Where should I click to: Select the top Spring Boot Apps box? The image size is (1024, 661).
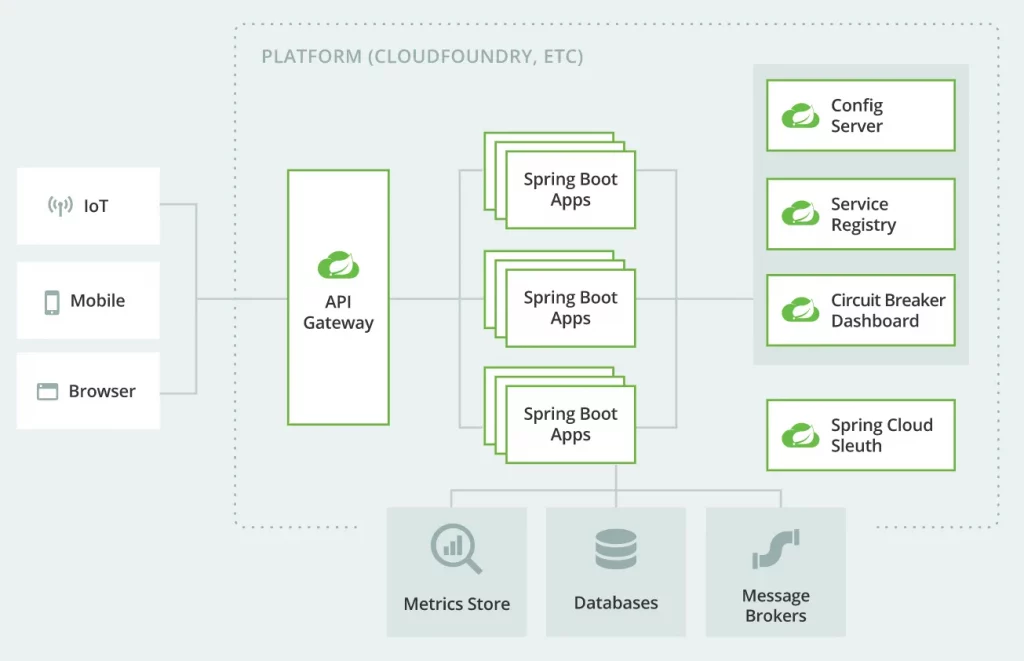coord(570,190)
